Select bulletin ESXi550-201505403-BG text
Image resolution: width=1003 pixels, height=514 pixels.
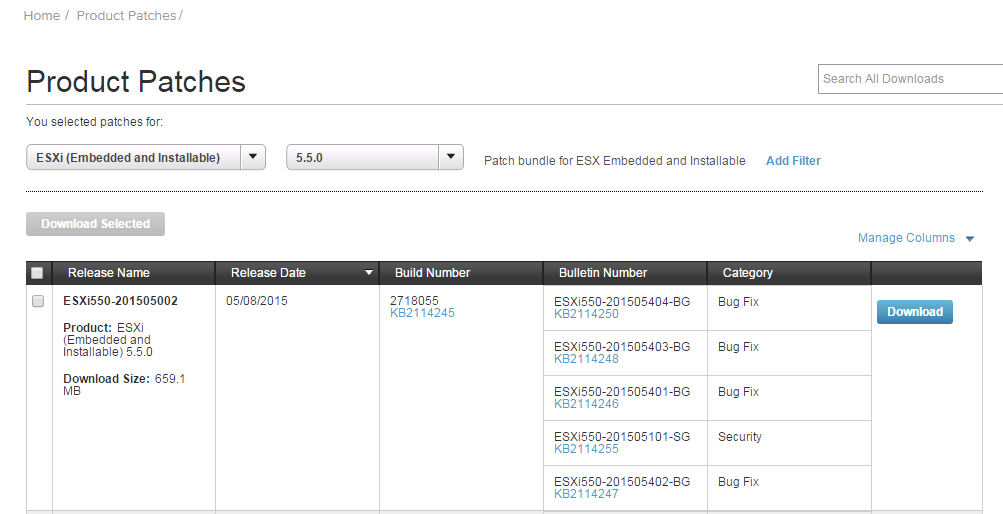click(x=622, y=347)
